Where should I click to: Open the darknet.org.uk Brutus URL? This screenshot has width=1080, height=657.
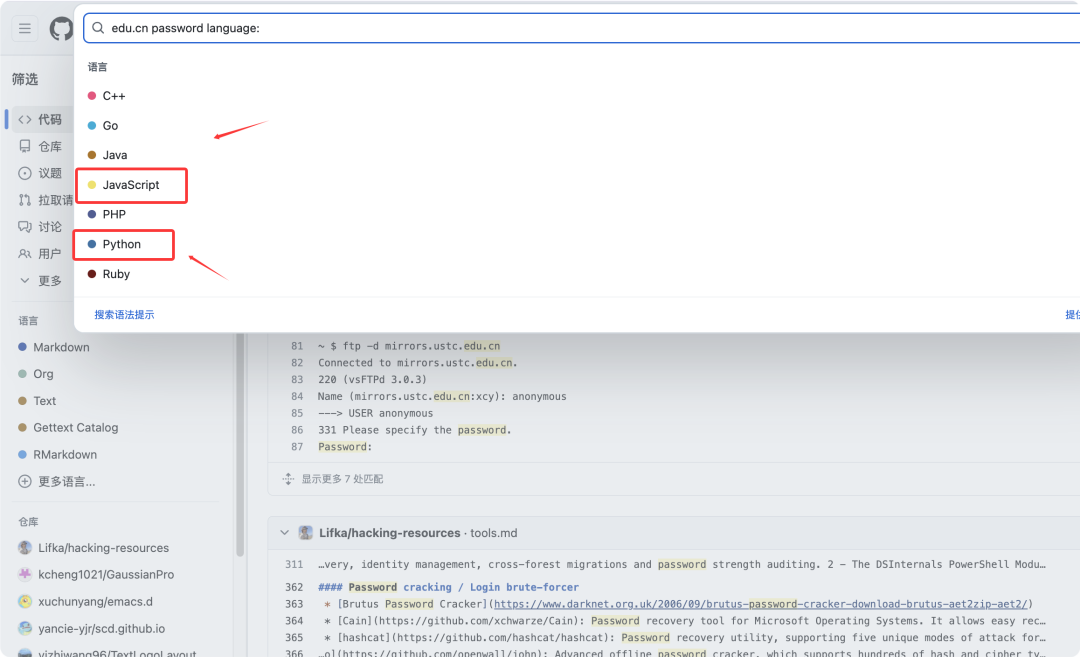(760, 604)
